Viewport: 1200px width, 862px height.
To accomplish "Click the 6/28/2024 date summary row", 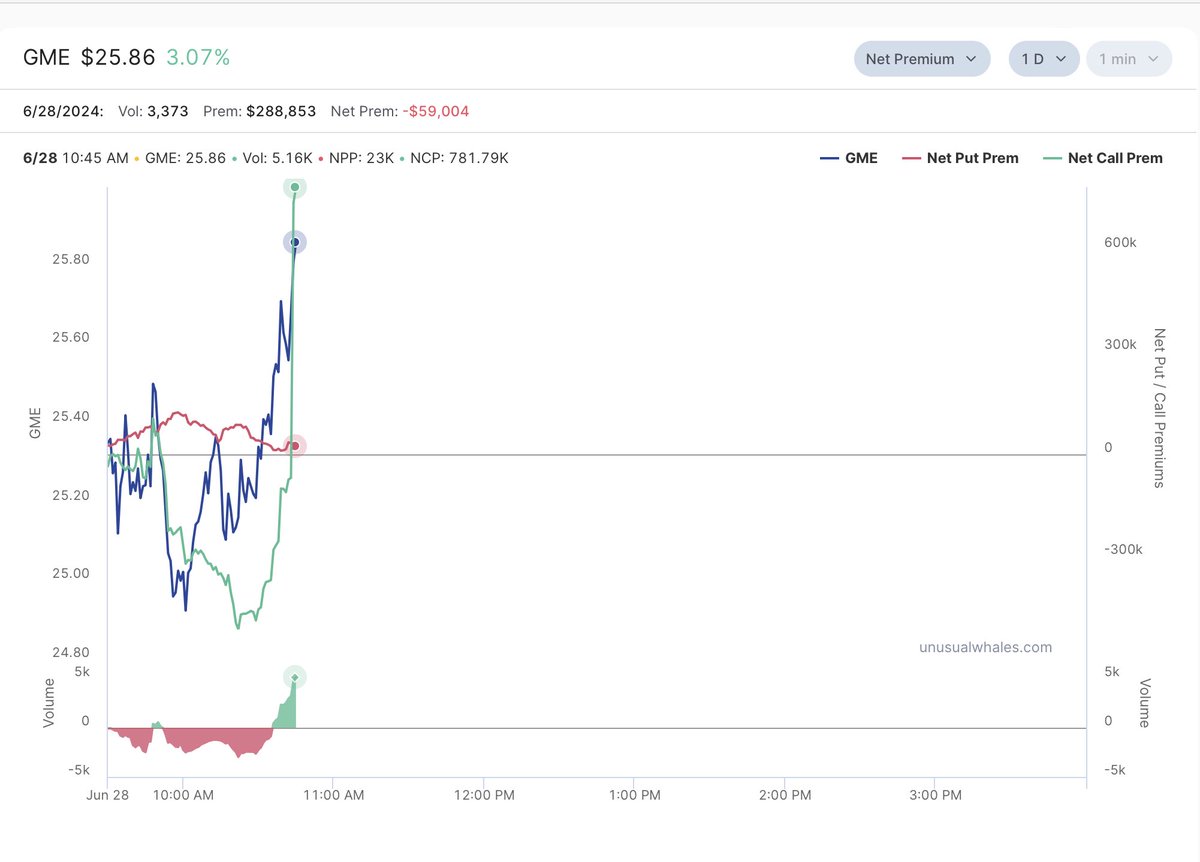I will (x=63, y=111).
